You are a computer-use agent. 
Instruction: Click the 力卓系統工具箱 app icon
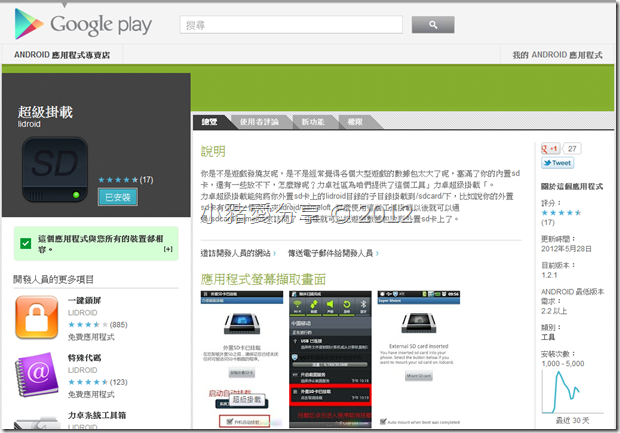click(x=37, y=423)
